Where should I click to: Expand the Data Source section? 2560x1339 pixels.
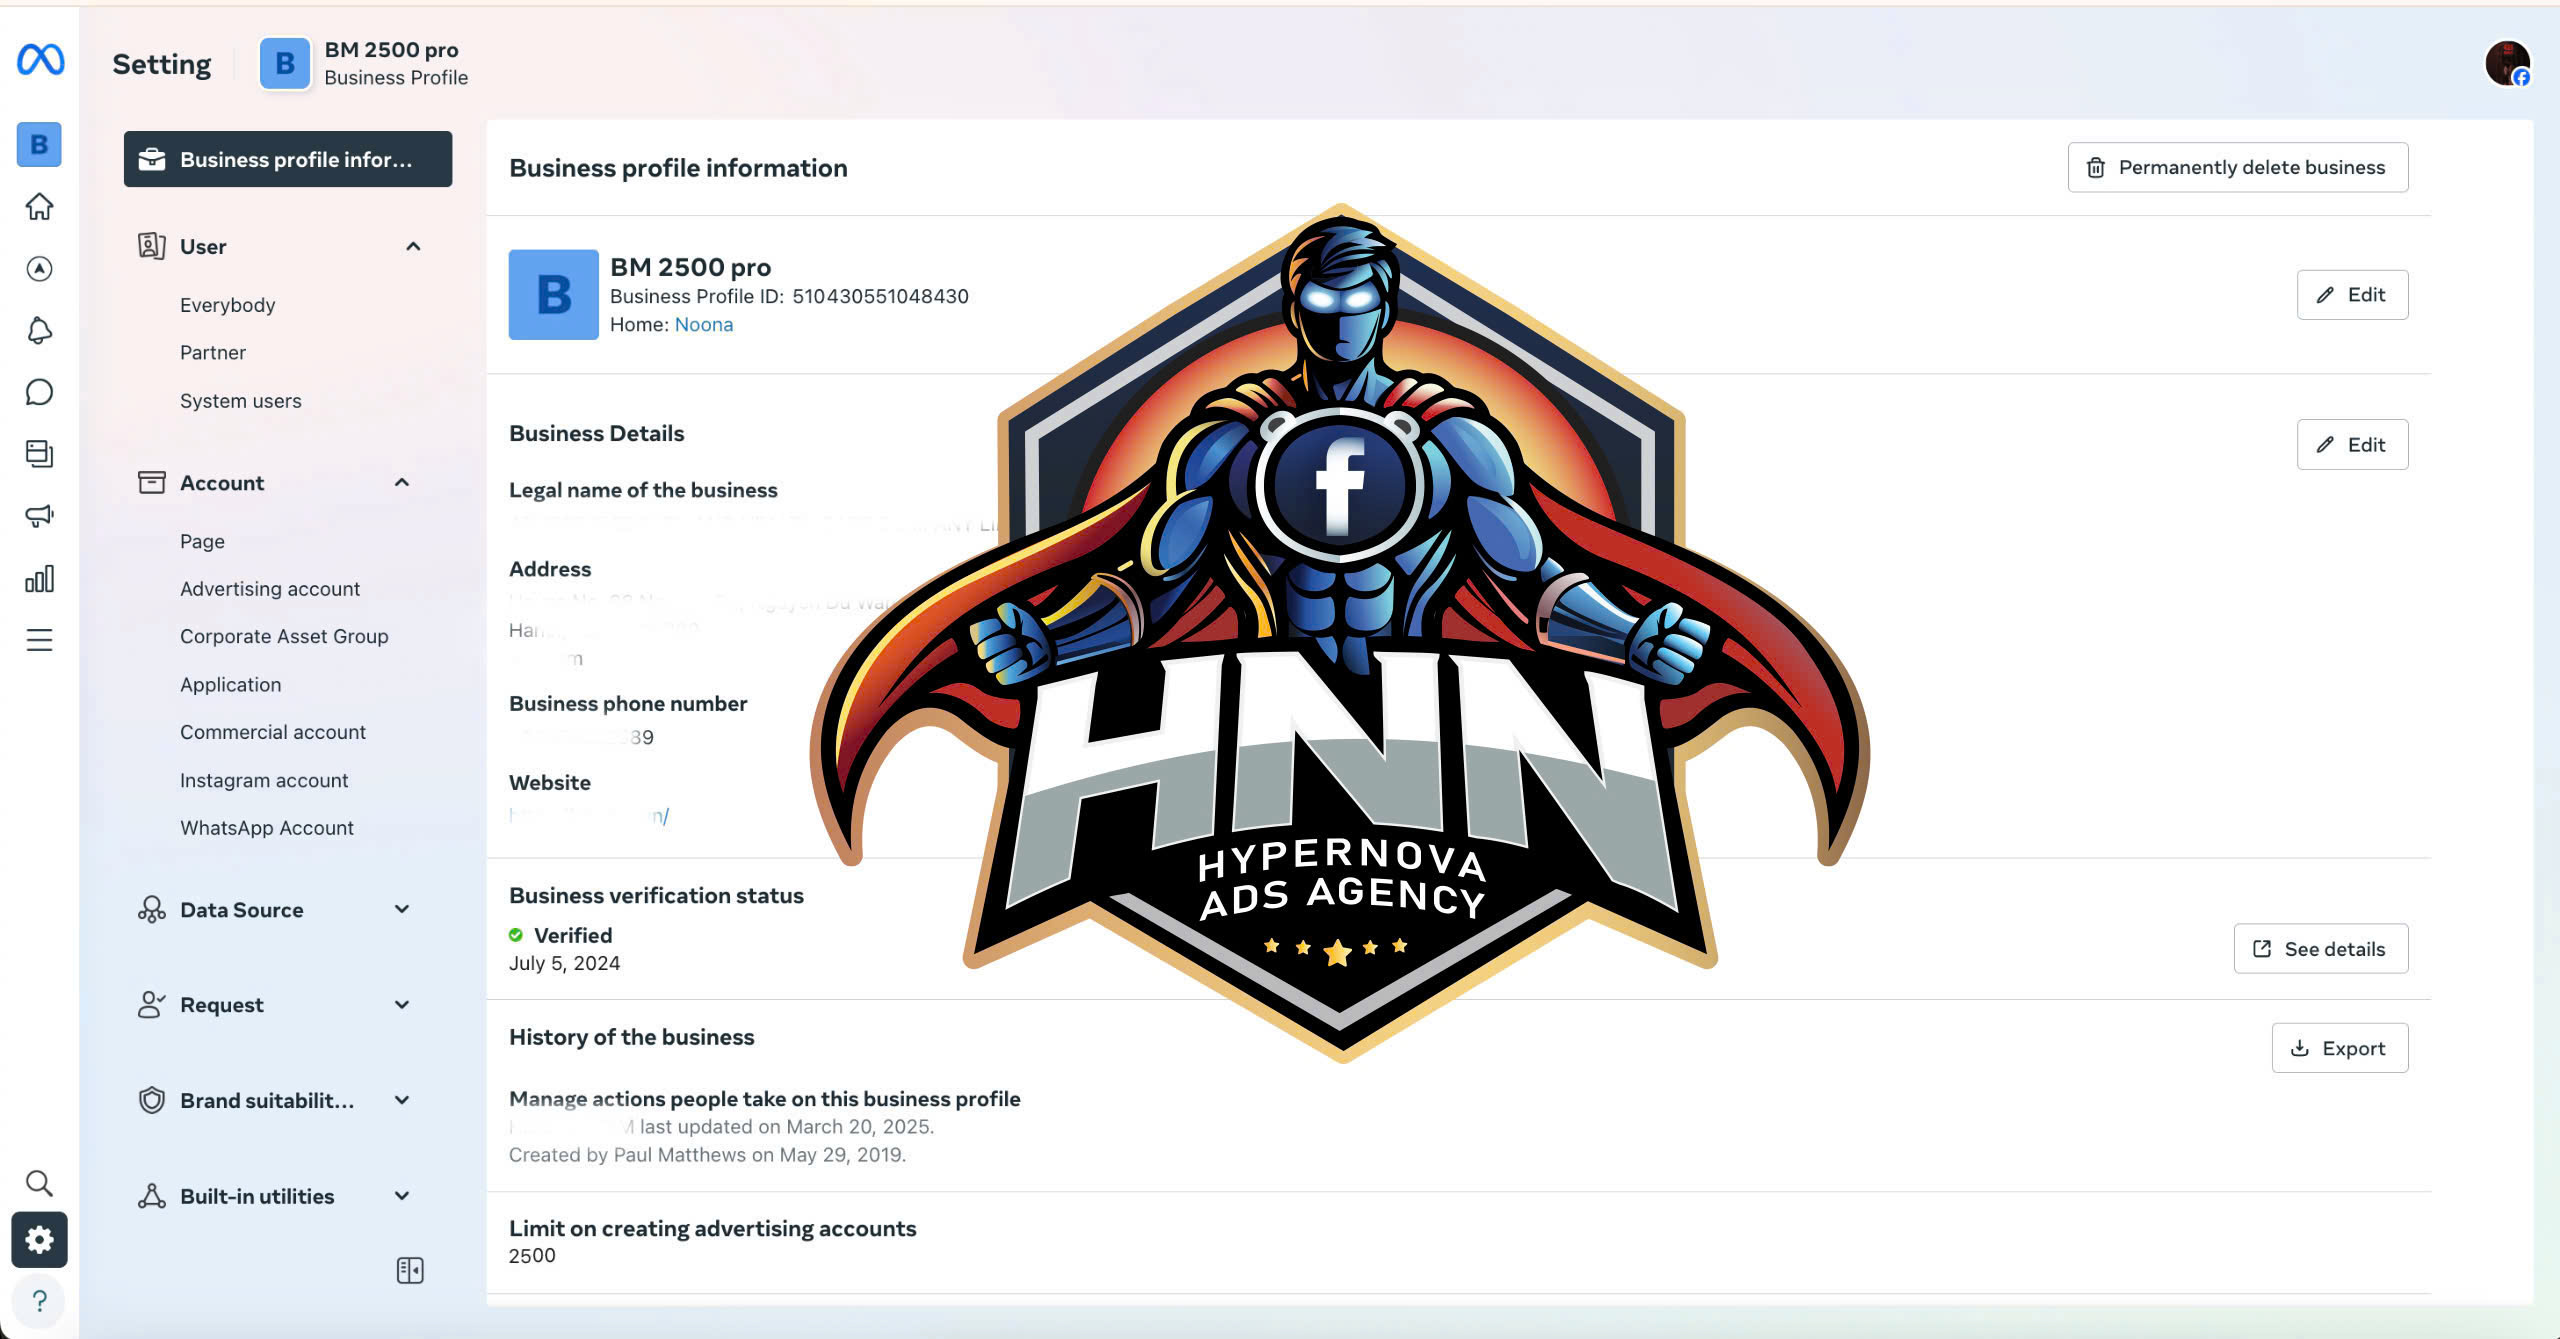pos(274,910)
